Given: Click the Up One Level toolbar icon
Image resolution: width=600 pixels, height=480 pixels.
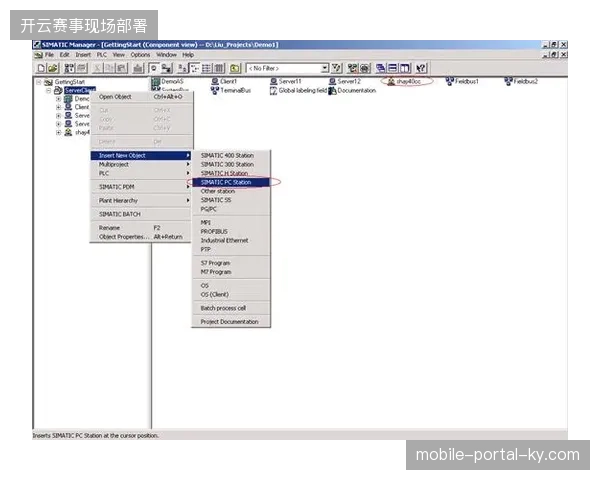Looking at the screenshot, I should (235, 69).
